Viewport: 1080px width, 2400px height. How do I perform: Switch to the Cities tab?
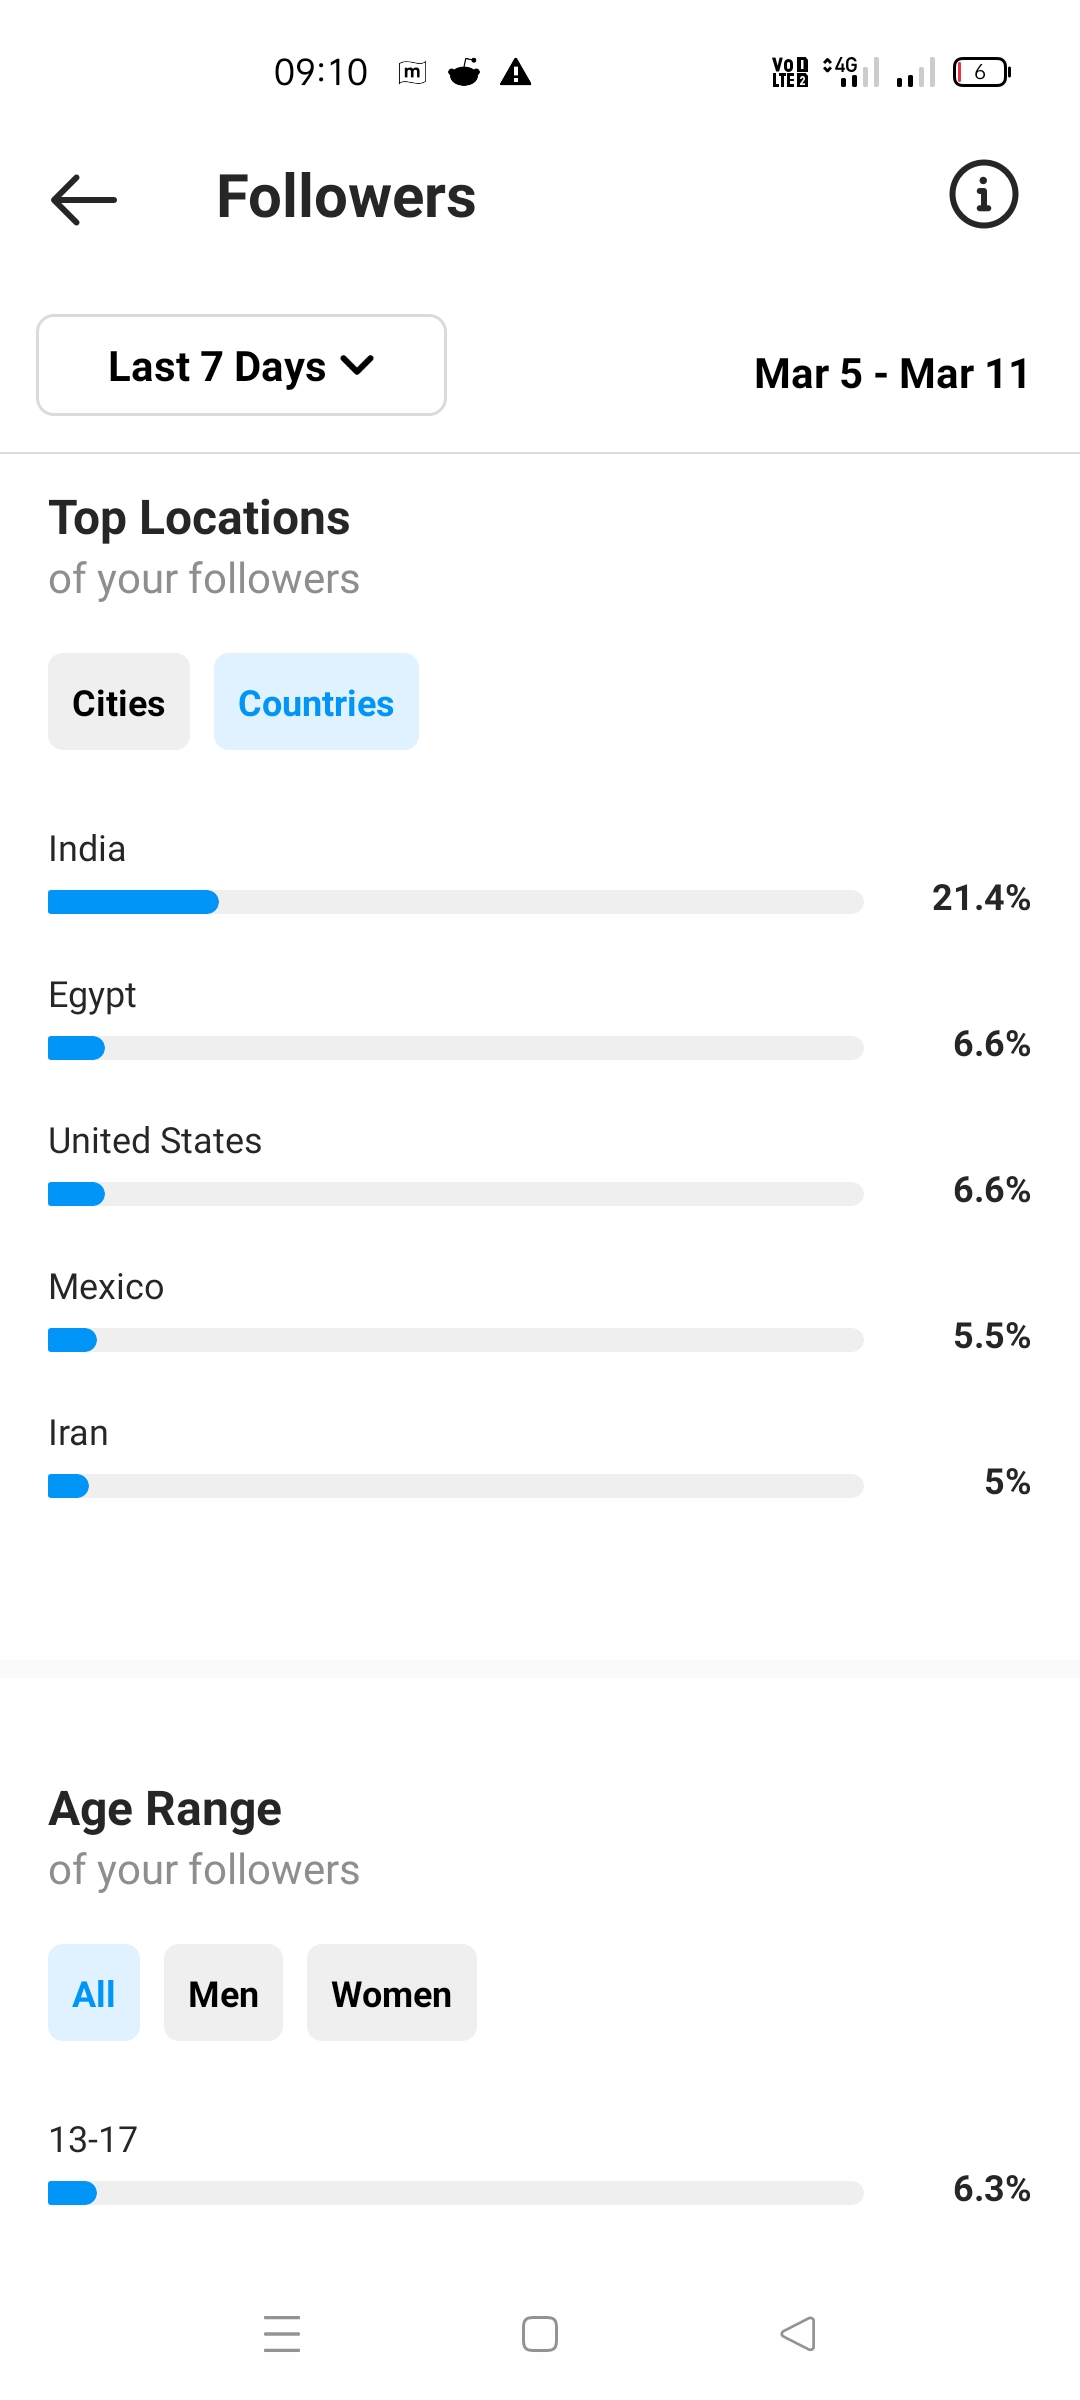click(x=119, y=702)
